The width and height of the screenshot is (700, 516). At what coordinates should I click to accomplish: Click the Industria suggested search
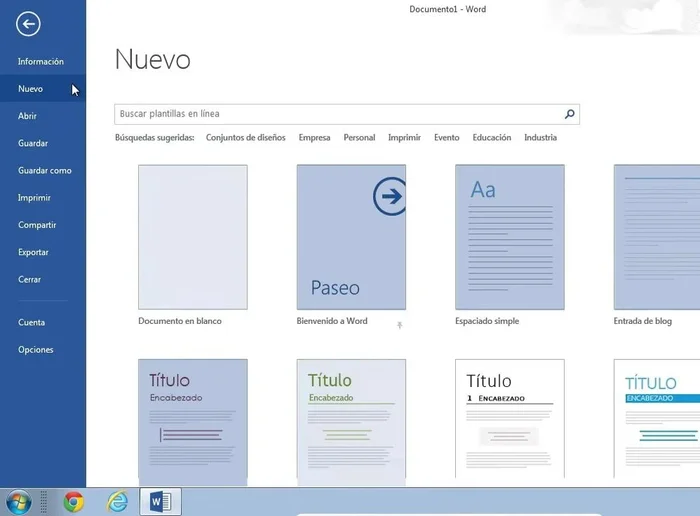click(541, 137)
